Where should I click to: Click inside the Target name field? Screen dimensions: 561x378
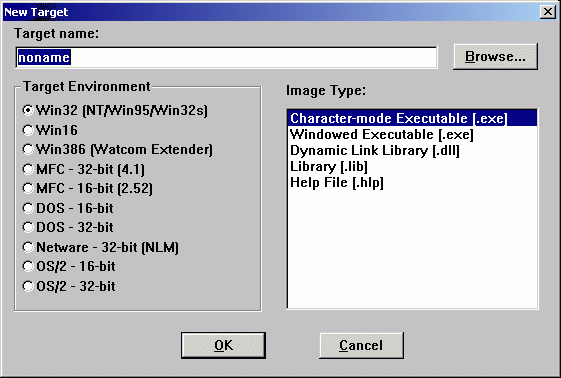(x=226, y=57)
